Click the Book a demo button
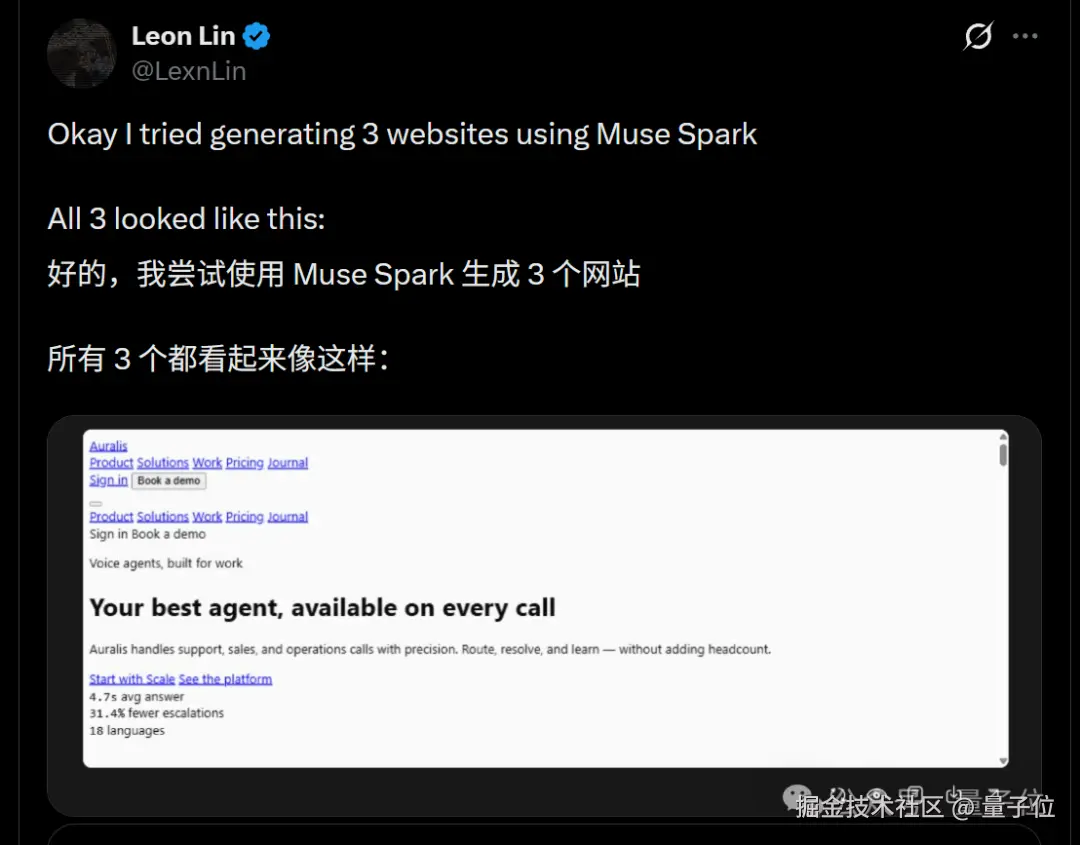 [169, 481]
